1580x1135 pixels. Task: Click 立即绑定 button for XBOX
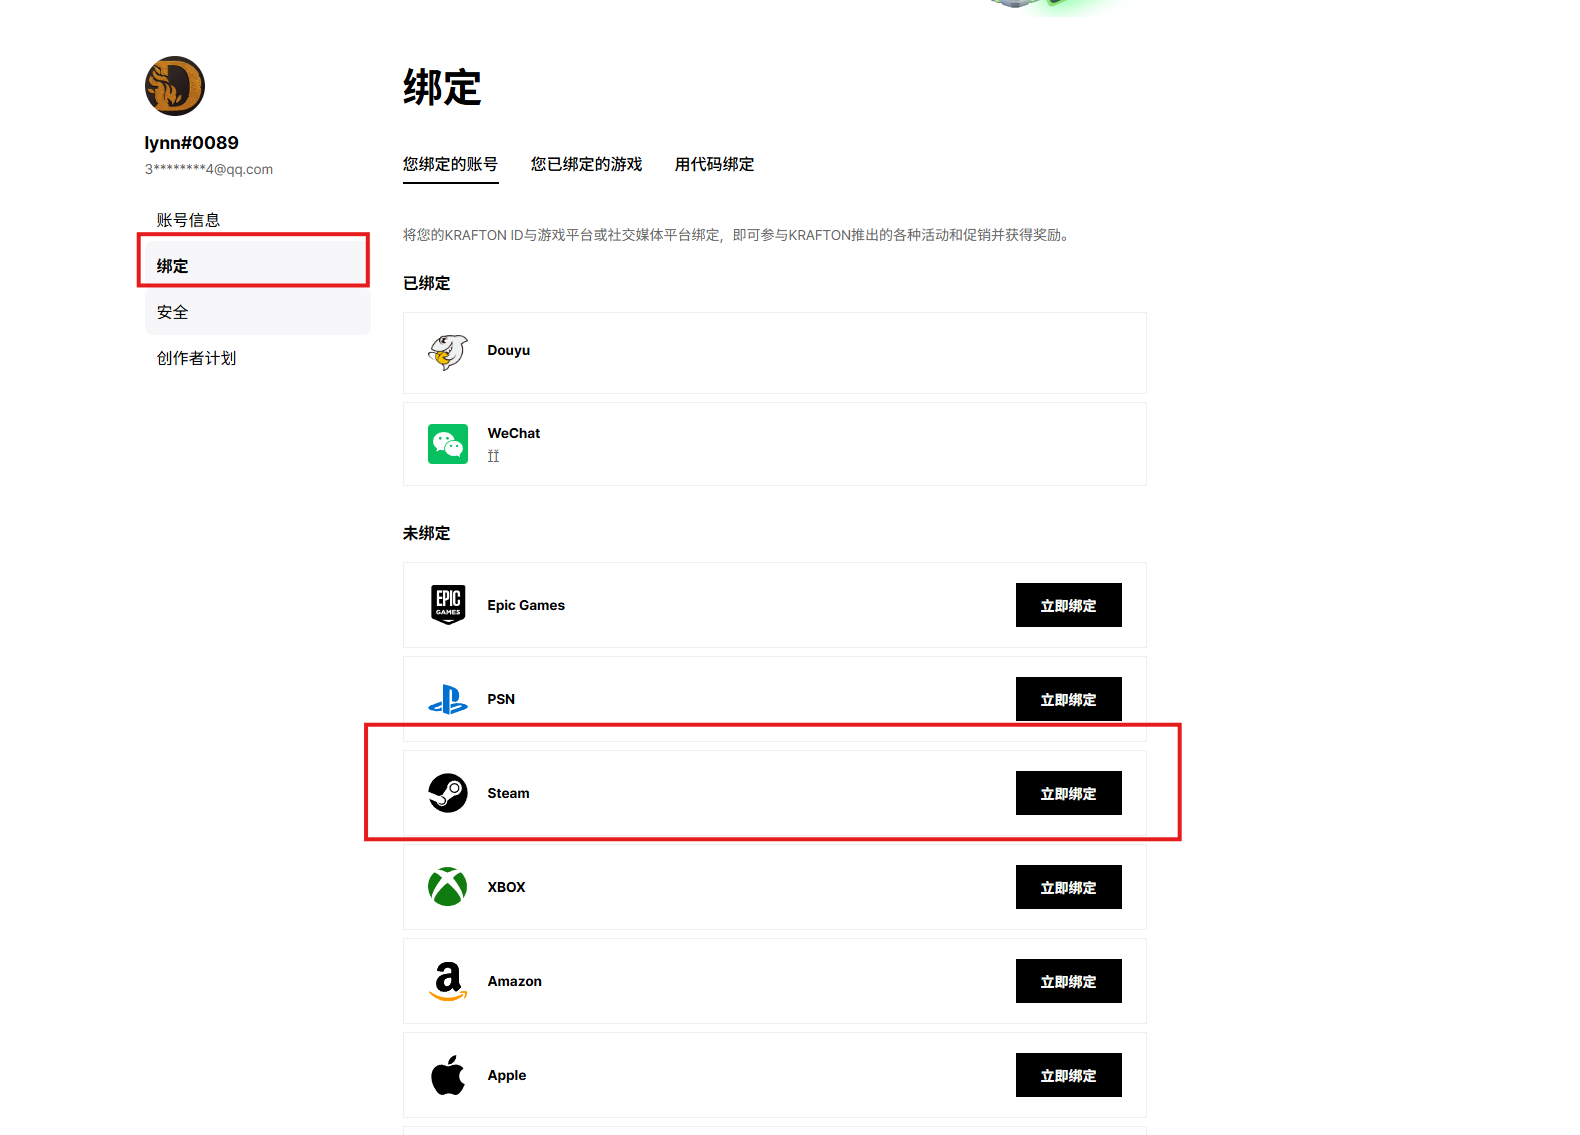tap(1069, 887)
